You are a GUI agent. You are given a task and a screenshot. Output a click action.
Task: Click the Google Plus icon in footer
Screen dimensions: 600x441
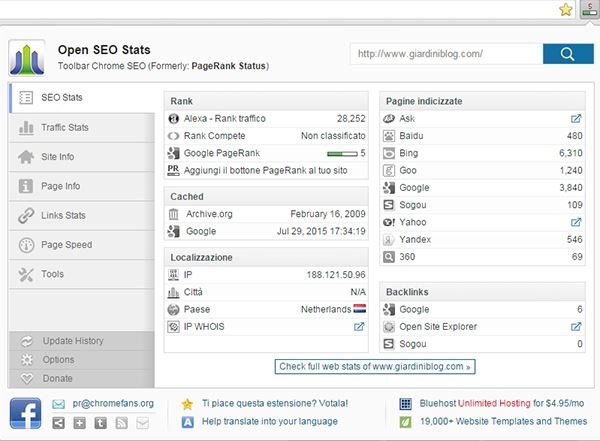pos(80,423)
